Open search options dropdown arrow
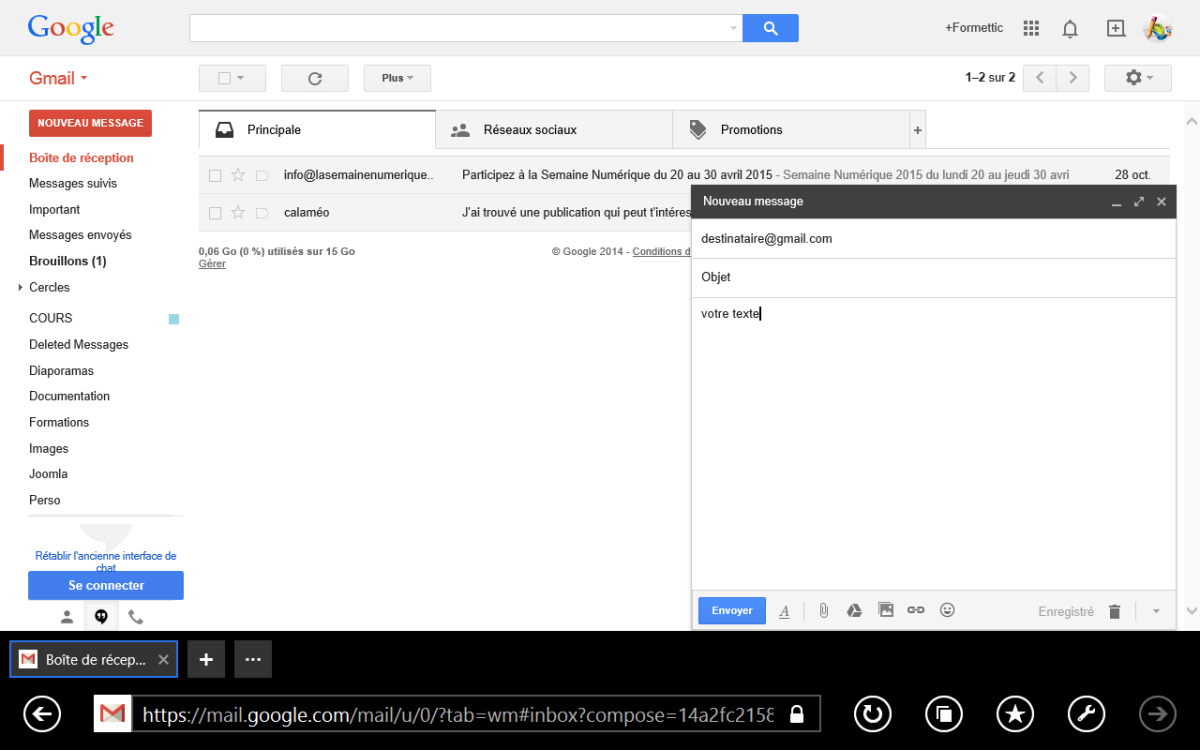Screen dimensions: 1200x750 [x=733, y=28]
